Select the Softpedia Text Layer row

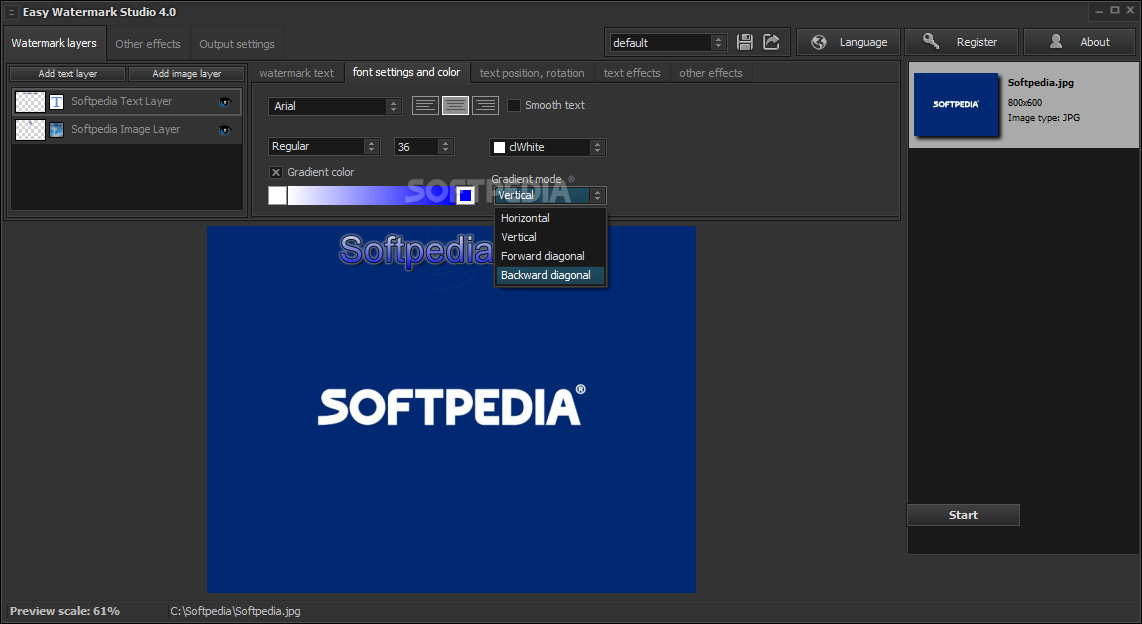tap(127, 102)
